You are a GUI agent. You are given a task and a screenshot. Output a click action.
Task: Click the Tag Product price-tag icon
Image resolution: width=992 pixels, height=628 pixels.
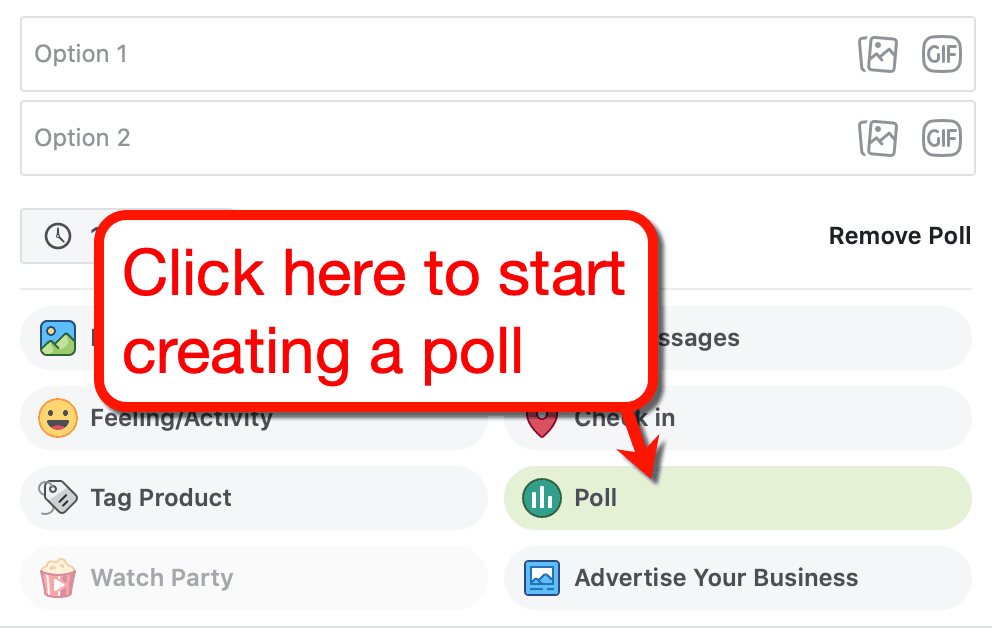[57, 497]
